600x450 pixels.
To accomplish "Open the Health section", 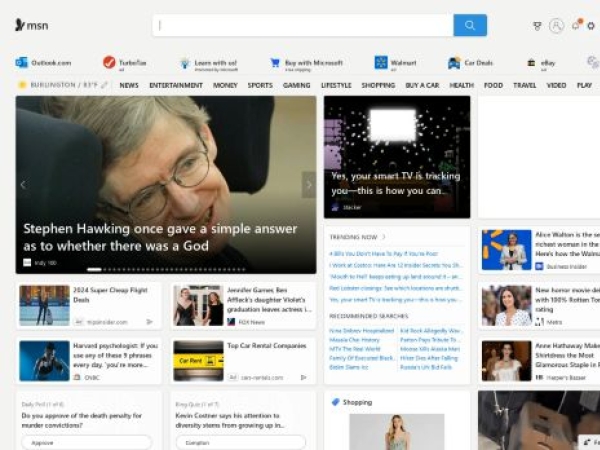I will coord(461,85).
